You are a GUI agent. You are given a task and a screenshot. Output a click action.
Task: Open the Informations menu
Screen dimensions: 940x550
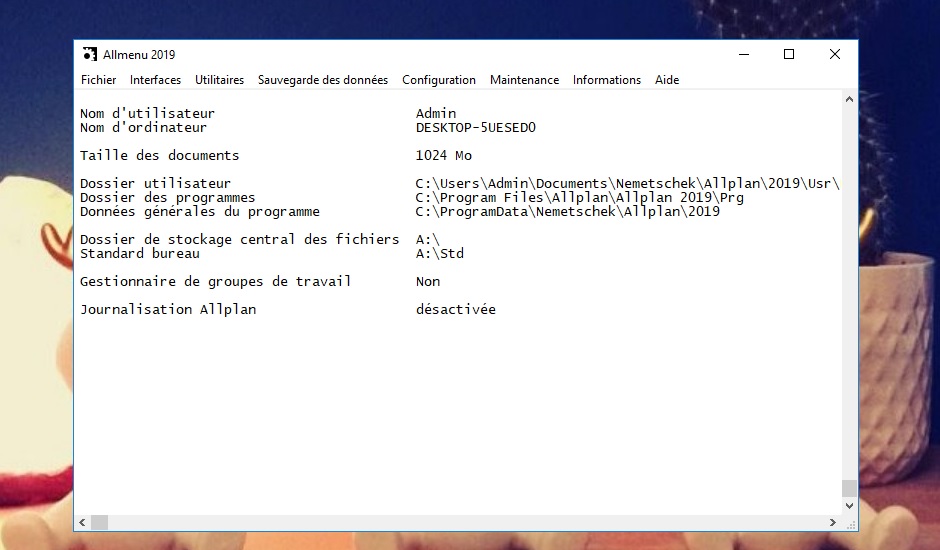pyautogui.click(x=607, y=80)
